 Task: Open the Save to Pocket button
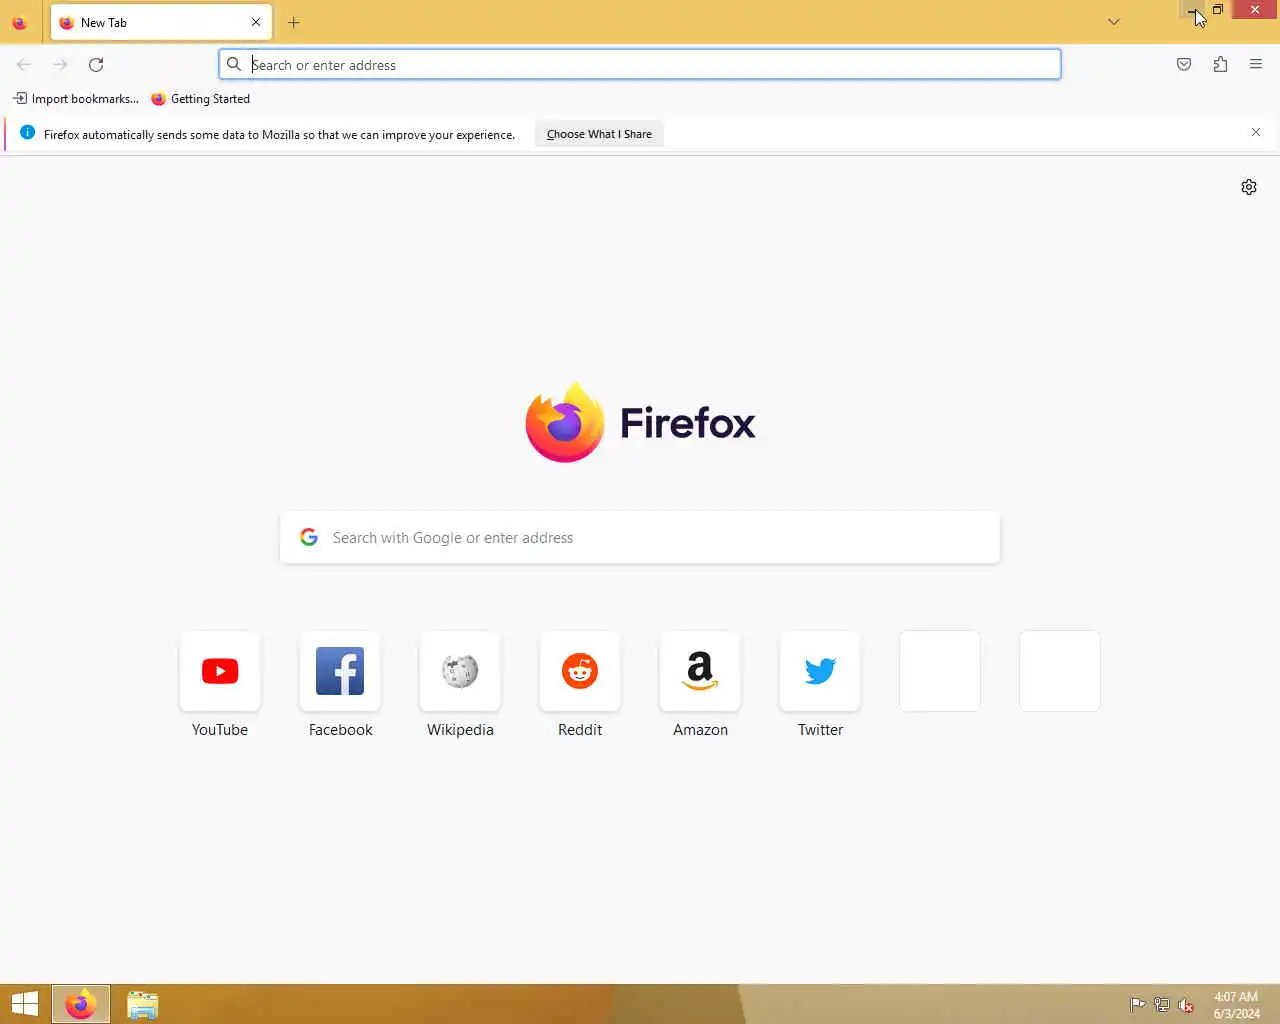(1184, 64)
